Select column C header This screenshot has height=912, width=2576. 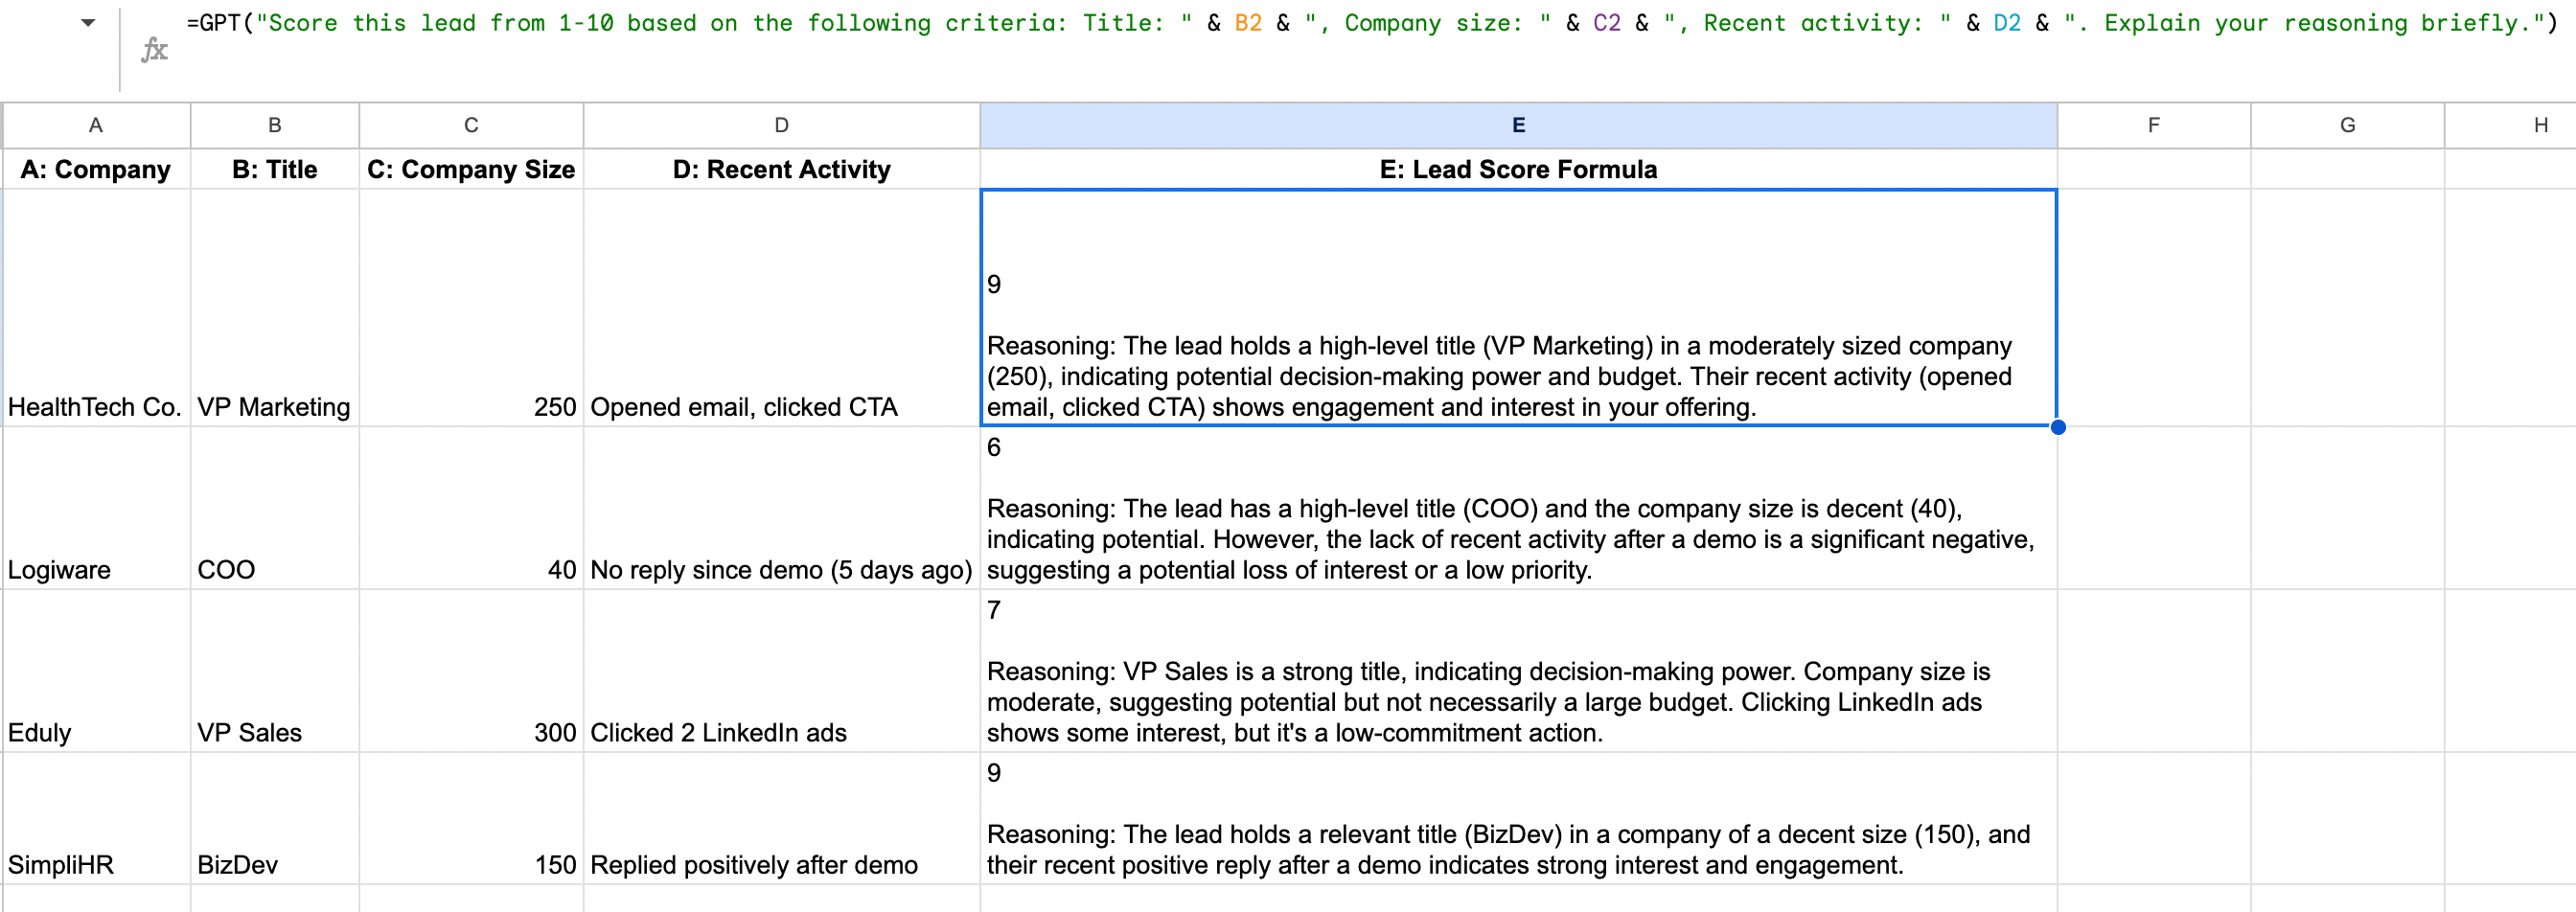471,125
